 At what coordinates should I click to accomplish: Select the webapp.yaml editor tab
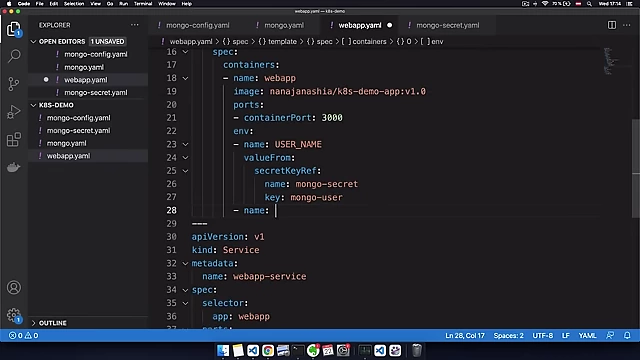coord(360,25)
